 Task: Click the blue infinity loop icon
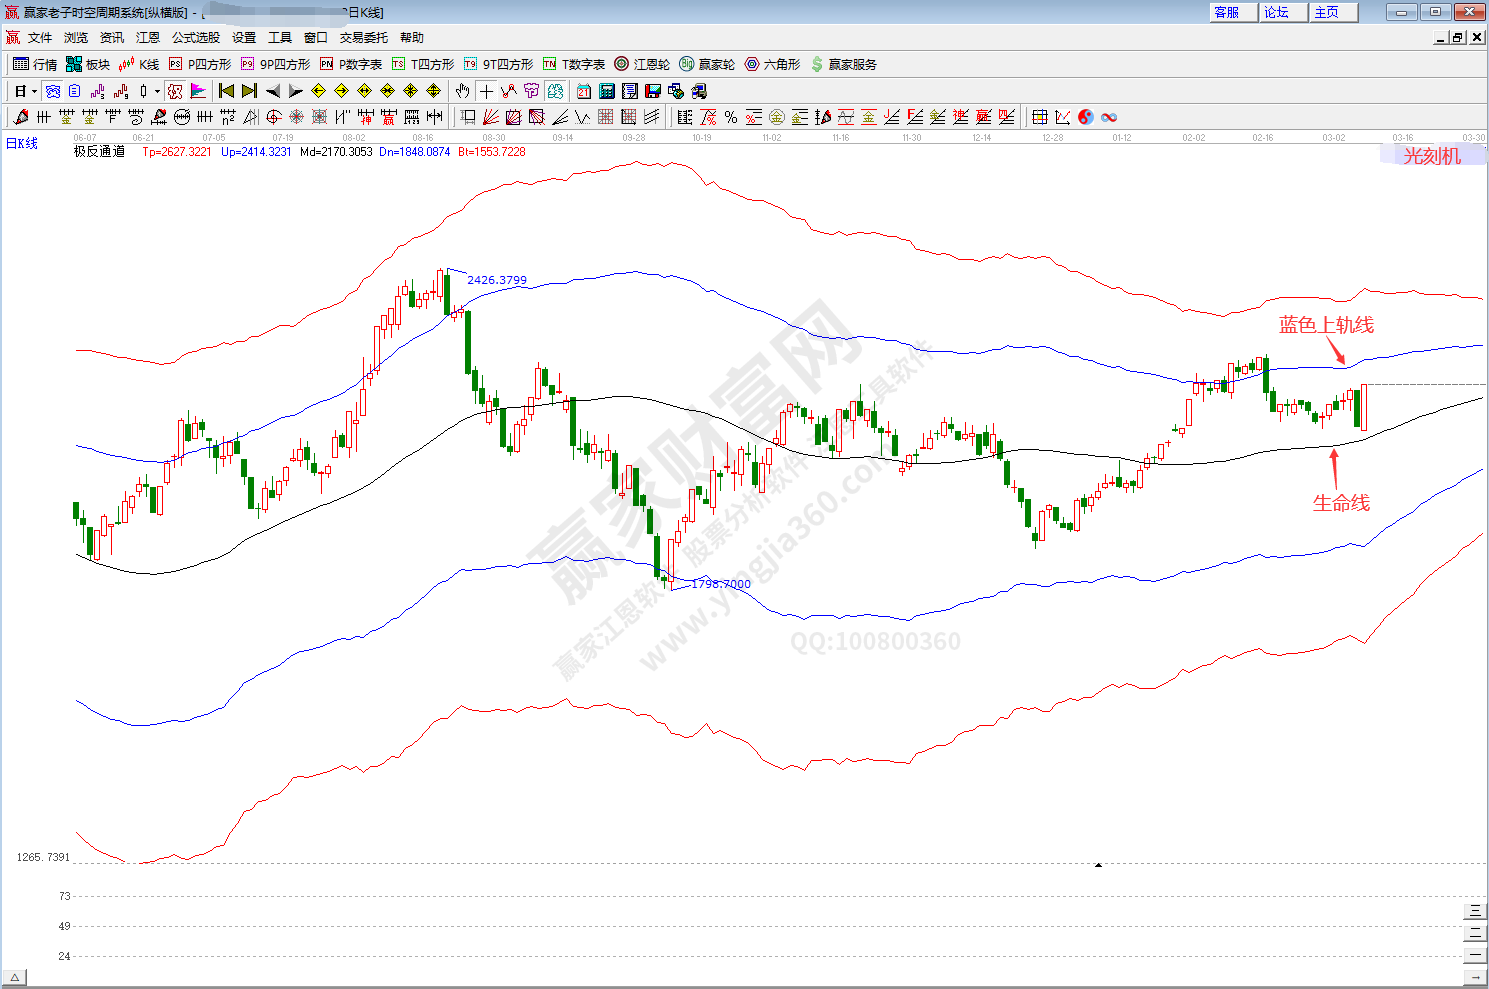pos(1109,117)
